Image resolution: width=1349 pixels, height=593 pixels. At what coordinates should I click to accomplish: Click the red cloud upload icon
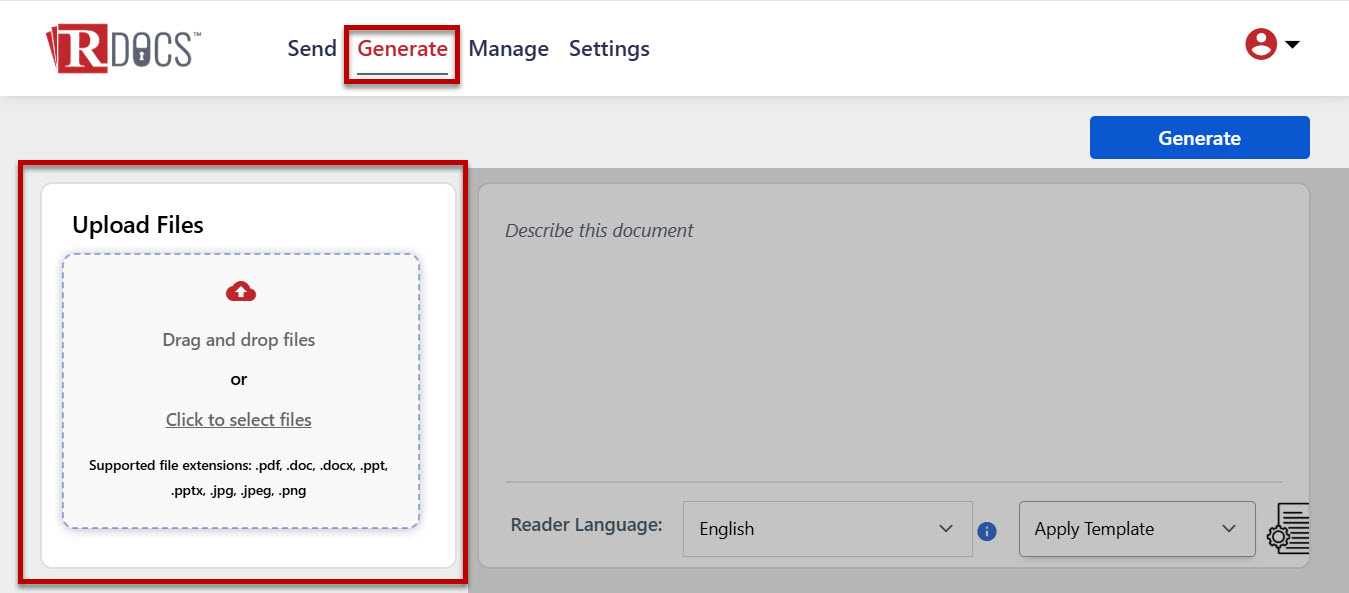[x=240, y=291]
